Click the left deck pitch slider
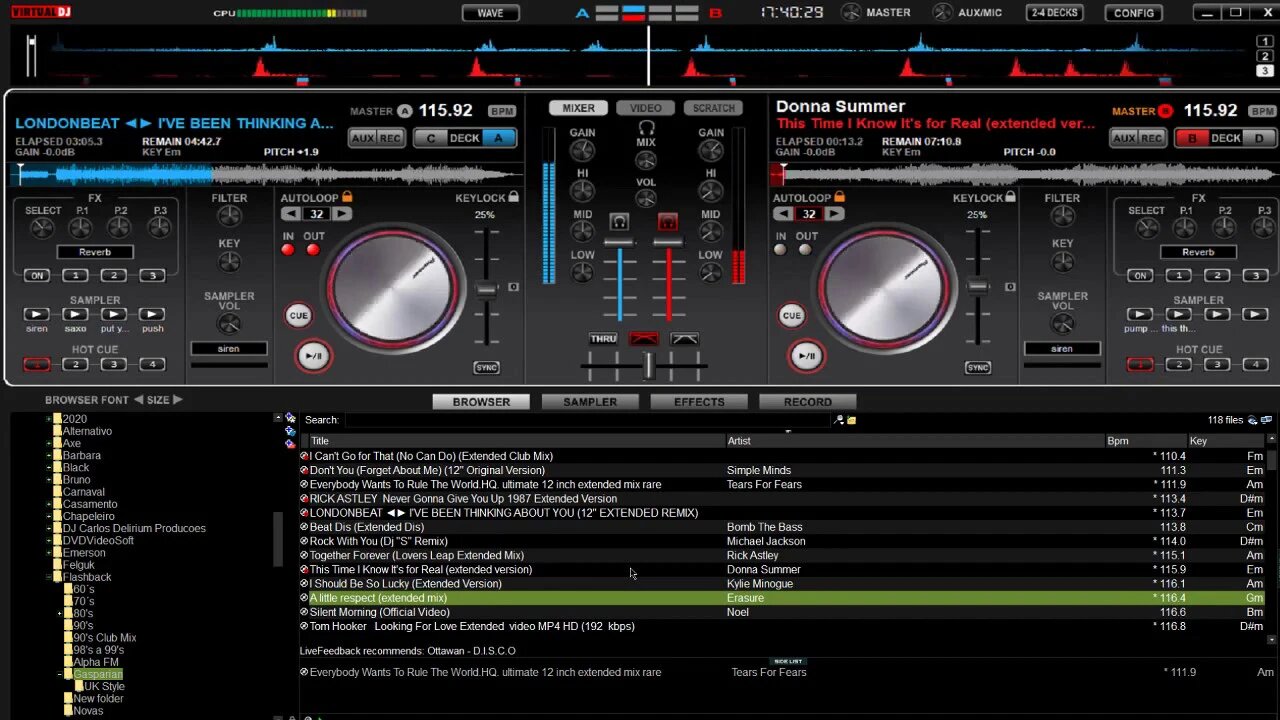 click(x=486, y=288)
